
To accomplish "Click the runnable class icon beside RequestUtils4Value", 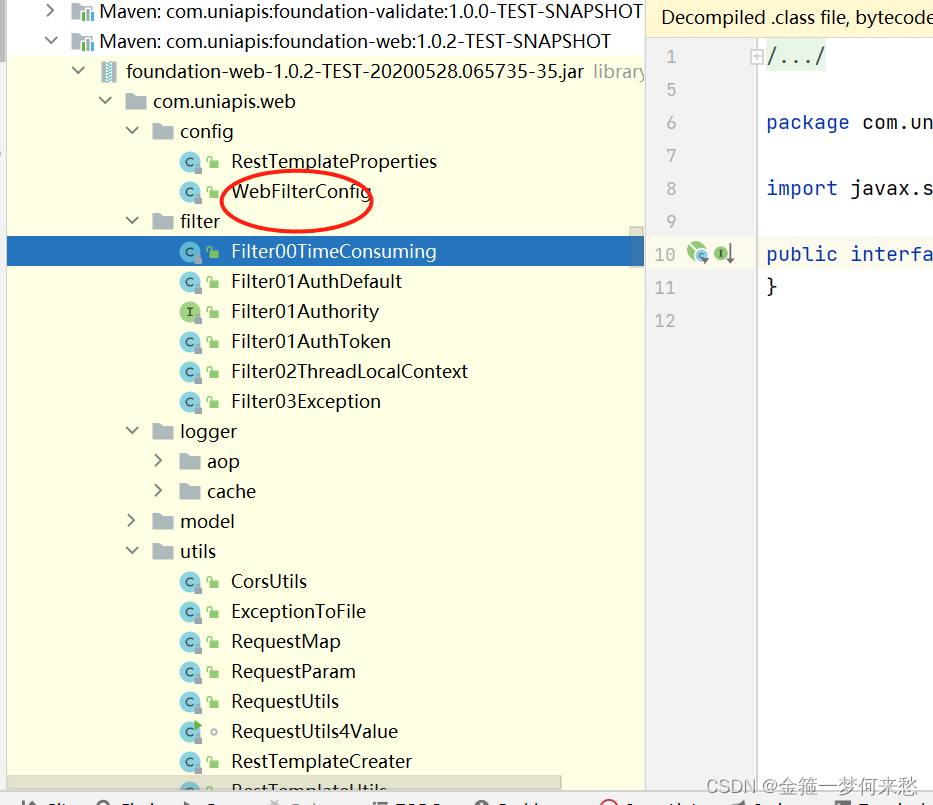I will (x=190, y=731).
